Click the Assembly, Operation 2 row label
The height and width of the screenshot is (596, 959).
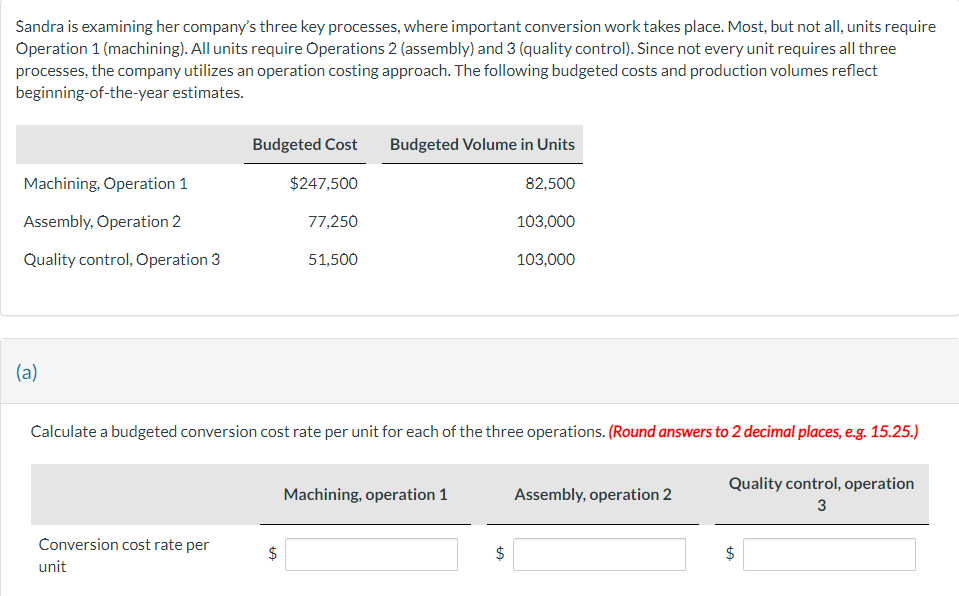point(102,222)
